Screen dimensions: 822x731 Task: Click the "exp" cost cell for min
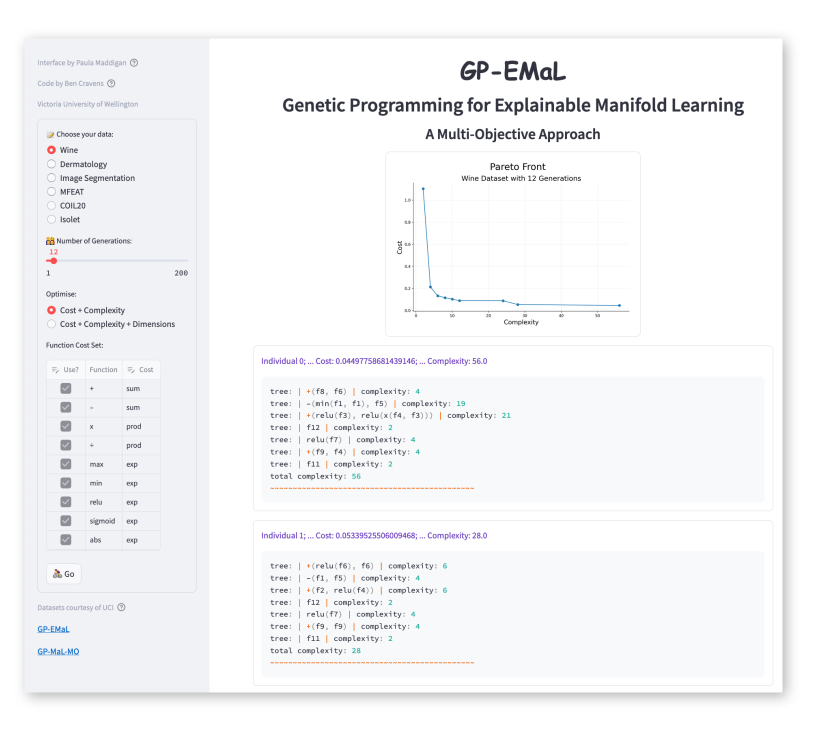140,483
